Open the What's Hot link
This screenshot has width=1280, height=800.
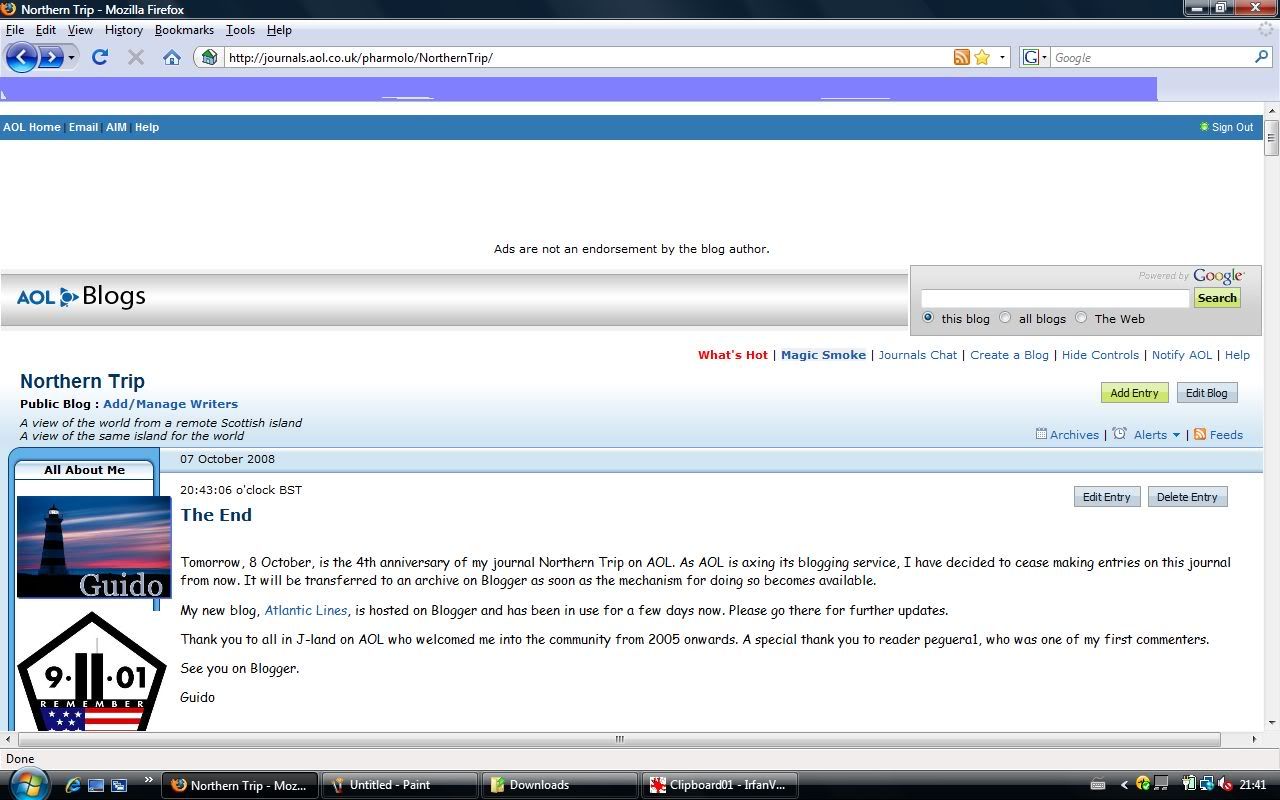[733, 355]
